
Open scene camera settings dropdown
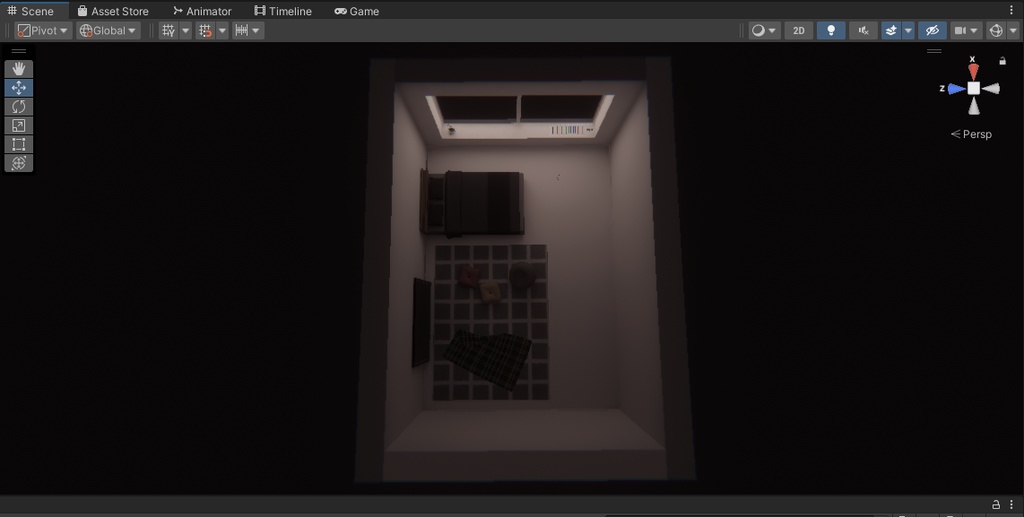pyautogui.click(x=967, y=31)
